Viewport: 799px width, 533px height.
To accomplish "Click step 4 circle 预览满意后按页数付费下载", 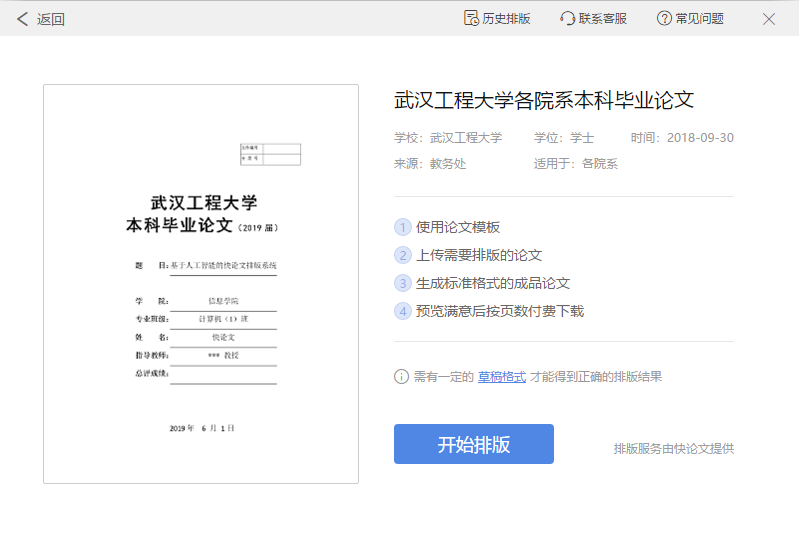I will [x=403, y=311].
